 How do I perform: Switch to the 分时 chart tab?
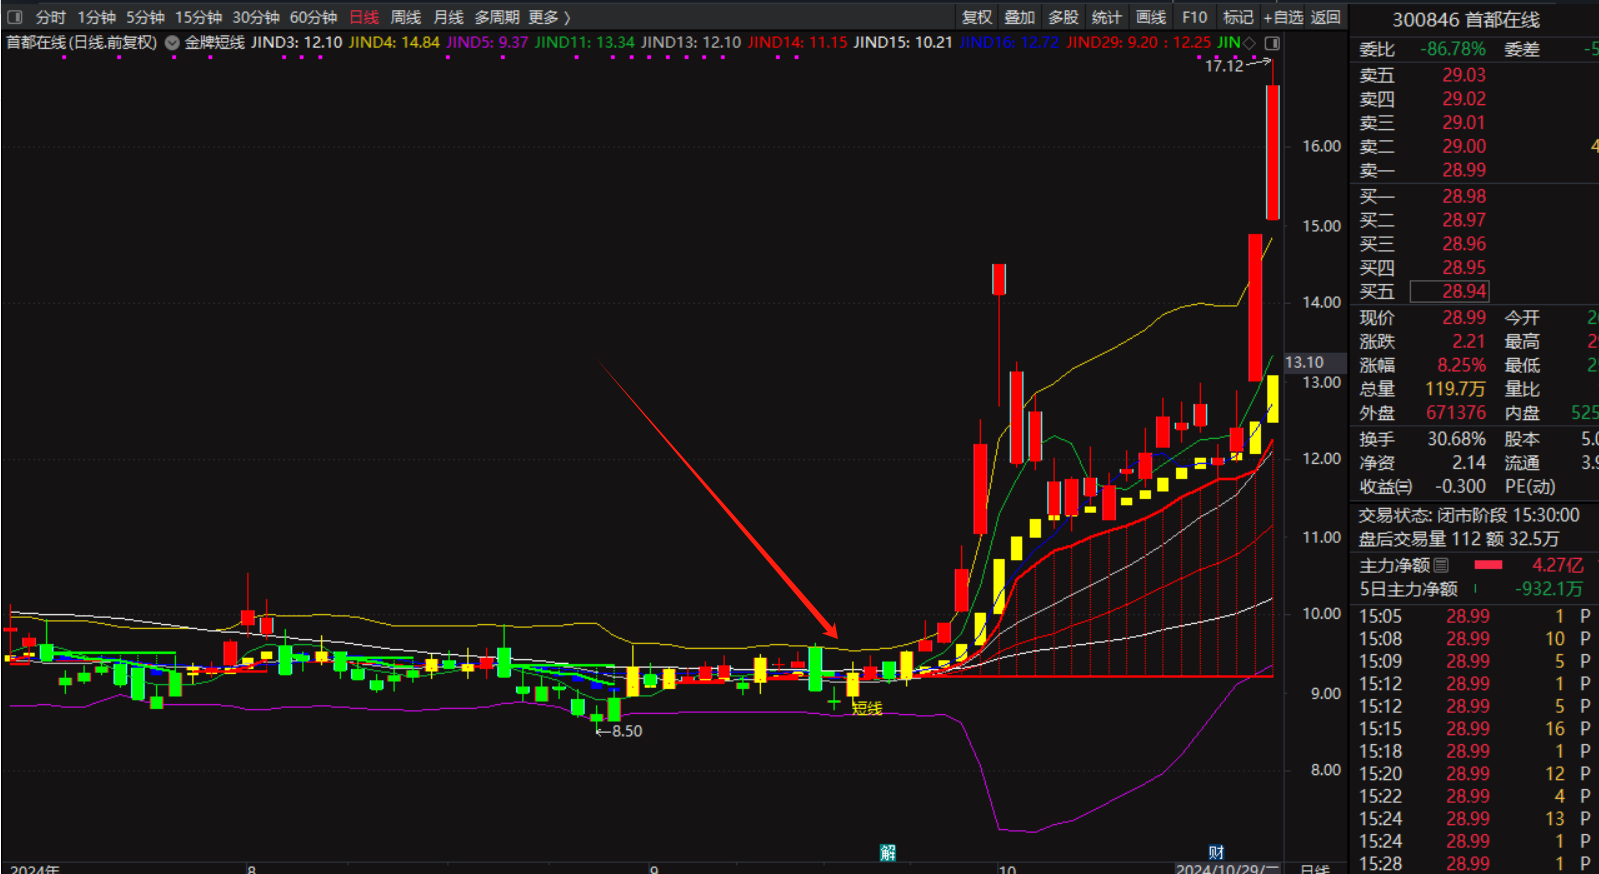50,17
